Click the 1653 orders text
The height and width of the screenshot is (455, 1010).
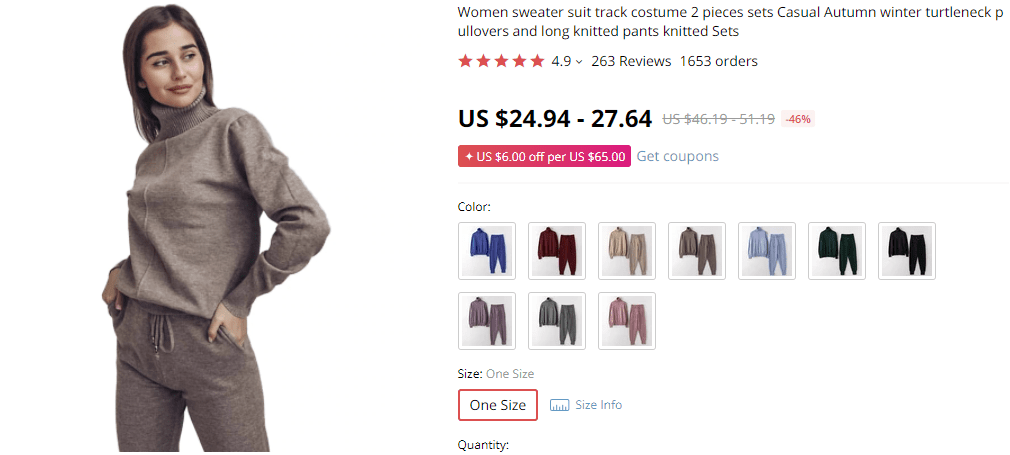point(718,61)
